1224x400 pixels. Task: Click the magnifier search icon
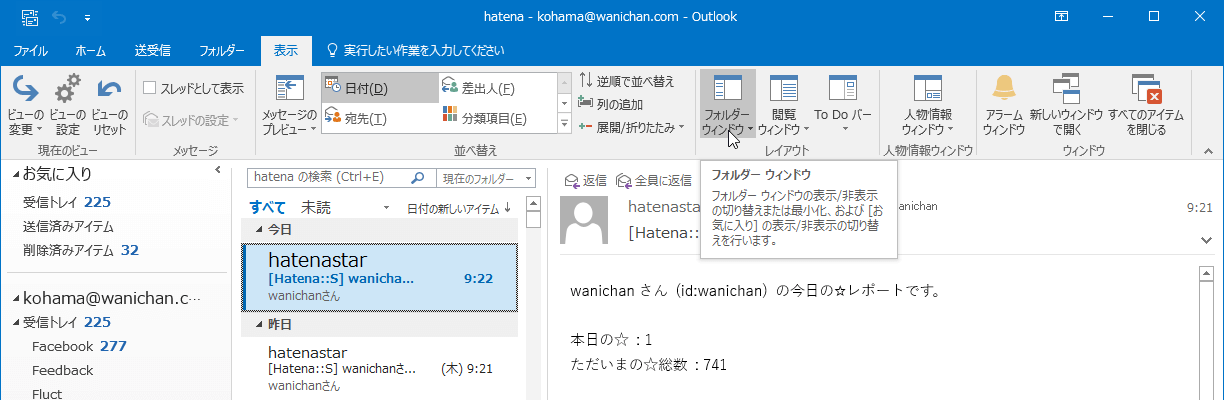419,178
